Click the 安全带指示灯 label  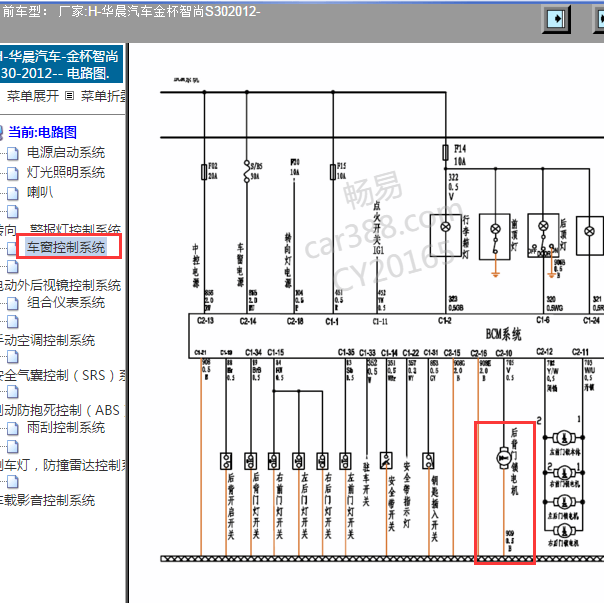(407, 495)
